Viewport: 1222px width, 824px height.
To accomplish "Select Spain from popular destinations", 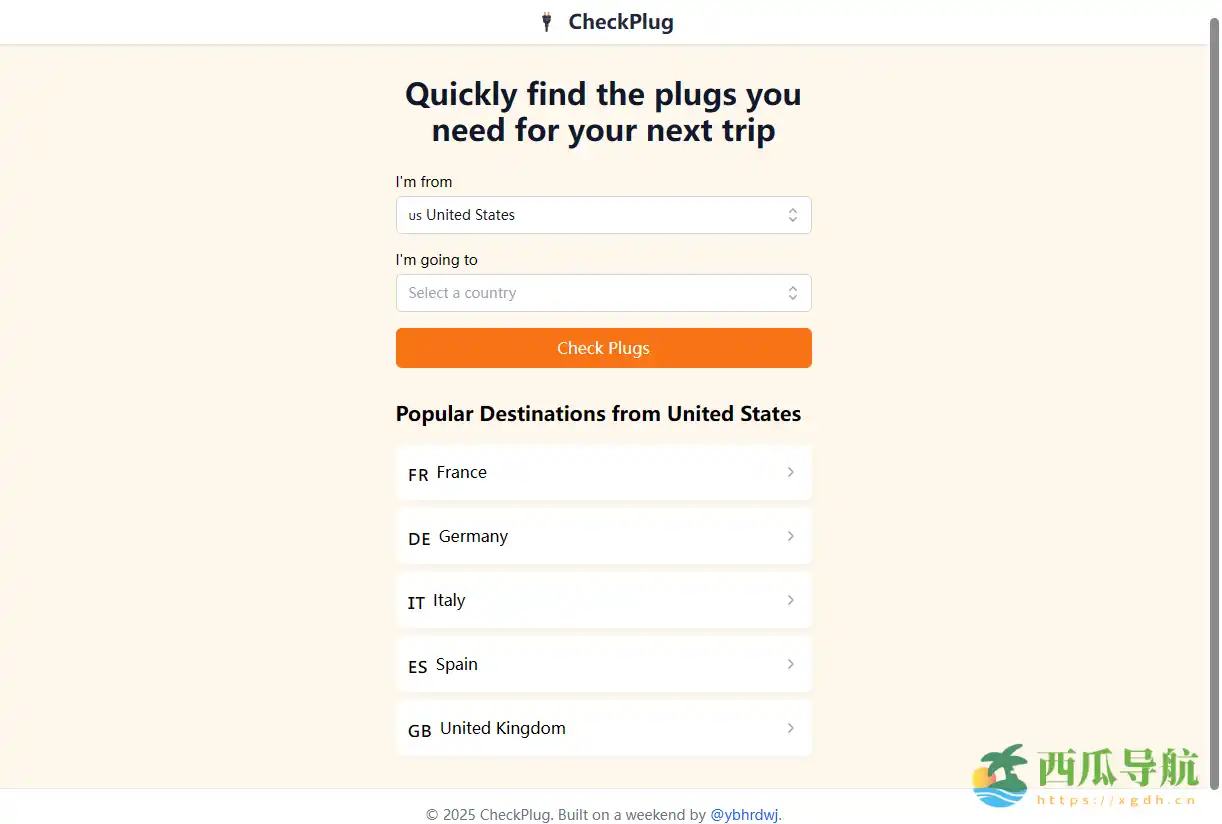I will (x=603, y=664).
